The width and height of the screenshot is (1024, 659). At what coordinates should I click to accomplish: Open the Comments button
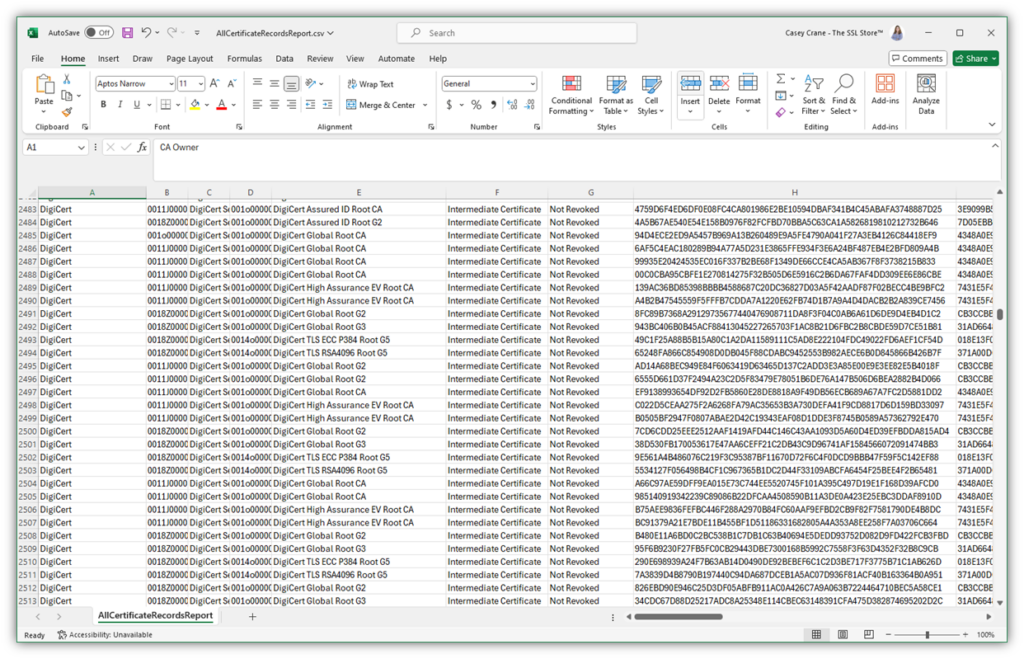coord(917,59)
